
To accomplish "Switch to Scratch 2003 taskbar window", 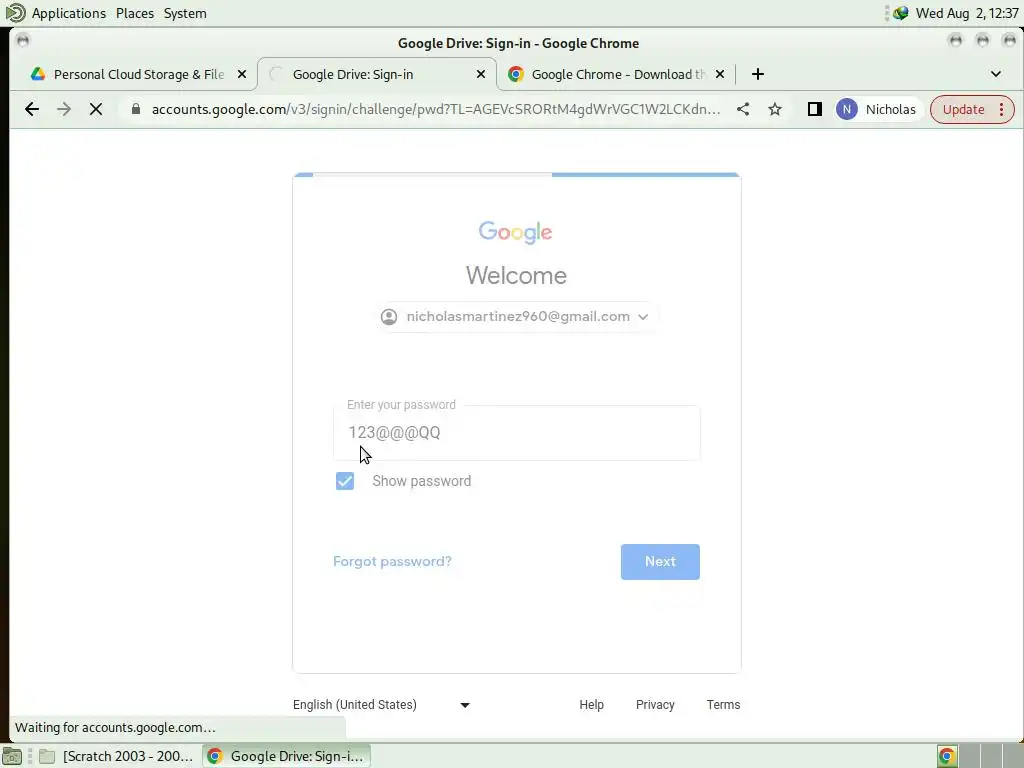I will (116, 756).
